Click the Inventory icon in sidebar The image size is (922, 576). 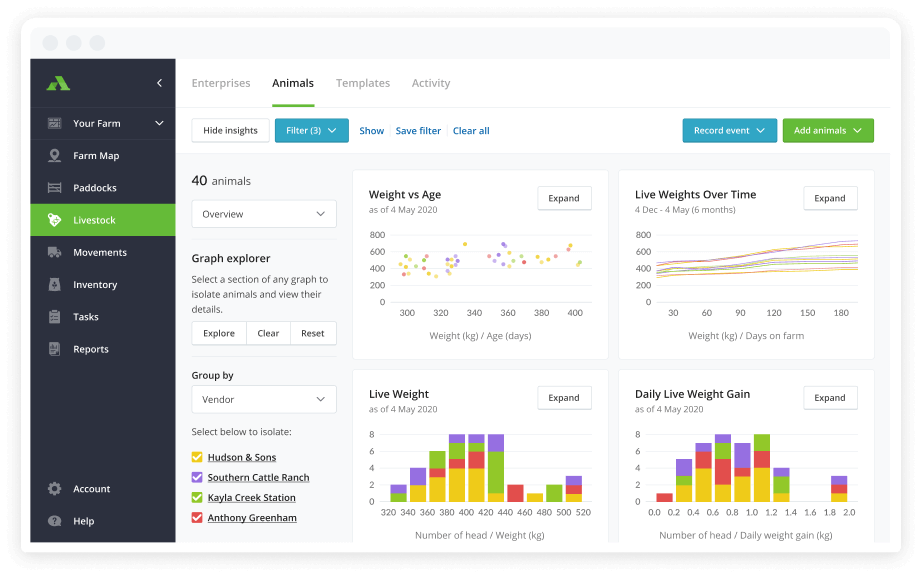point(54,285)
